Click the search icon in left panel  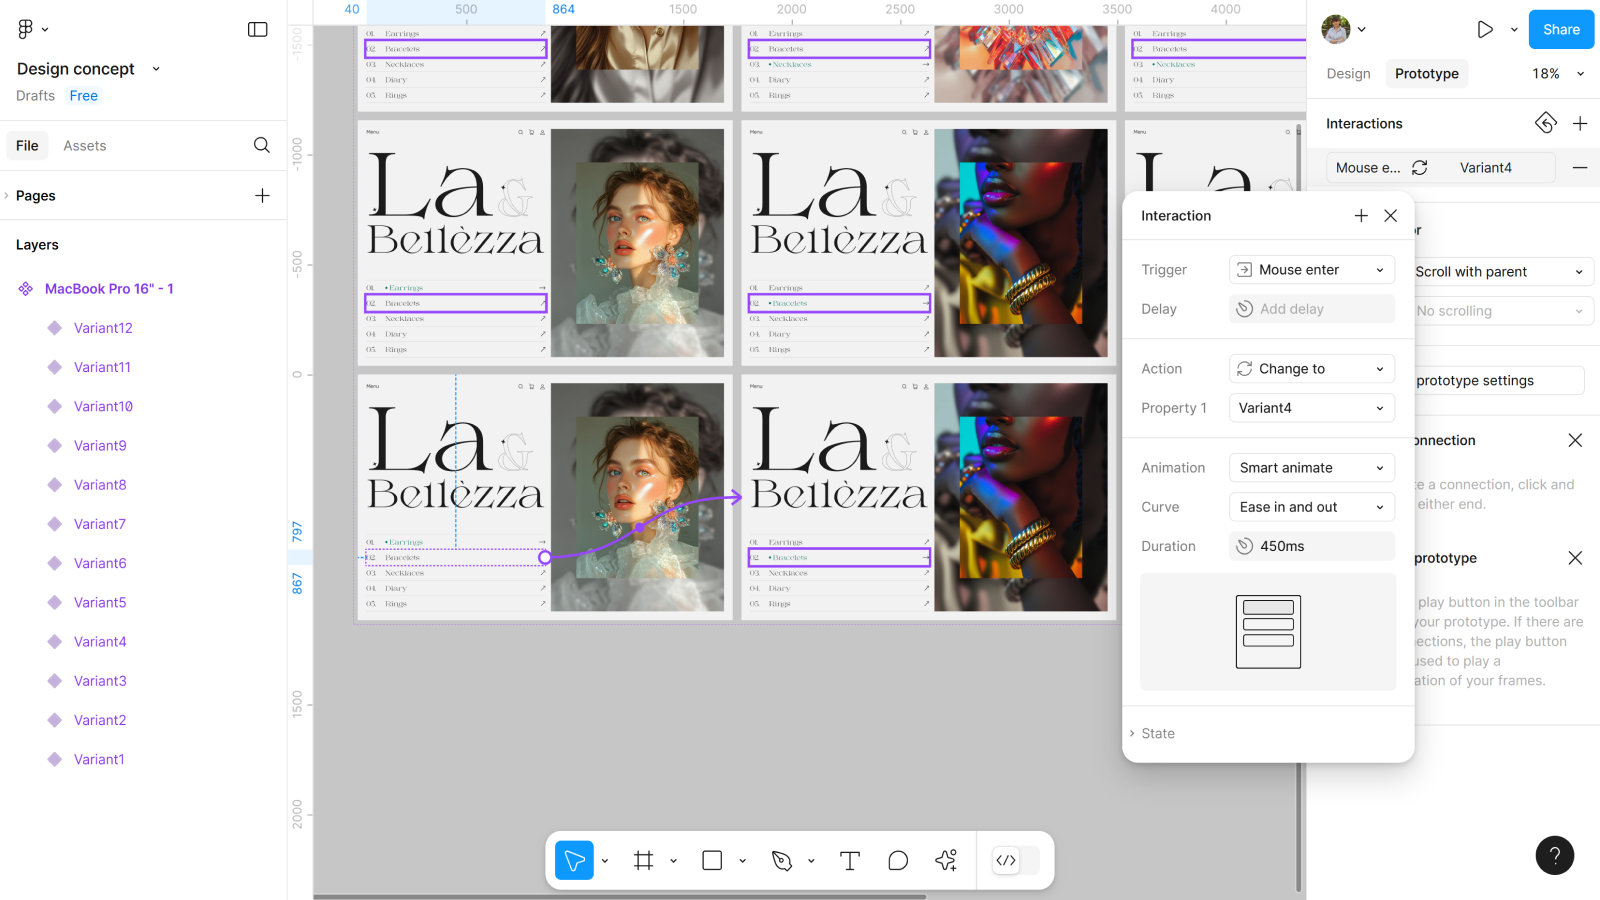click(x=262, y=145)
